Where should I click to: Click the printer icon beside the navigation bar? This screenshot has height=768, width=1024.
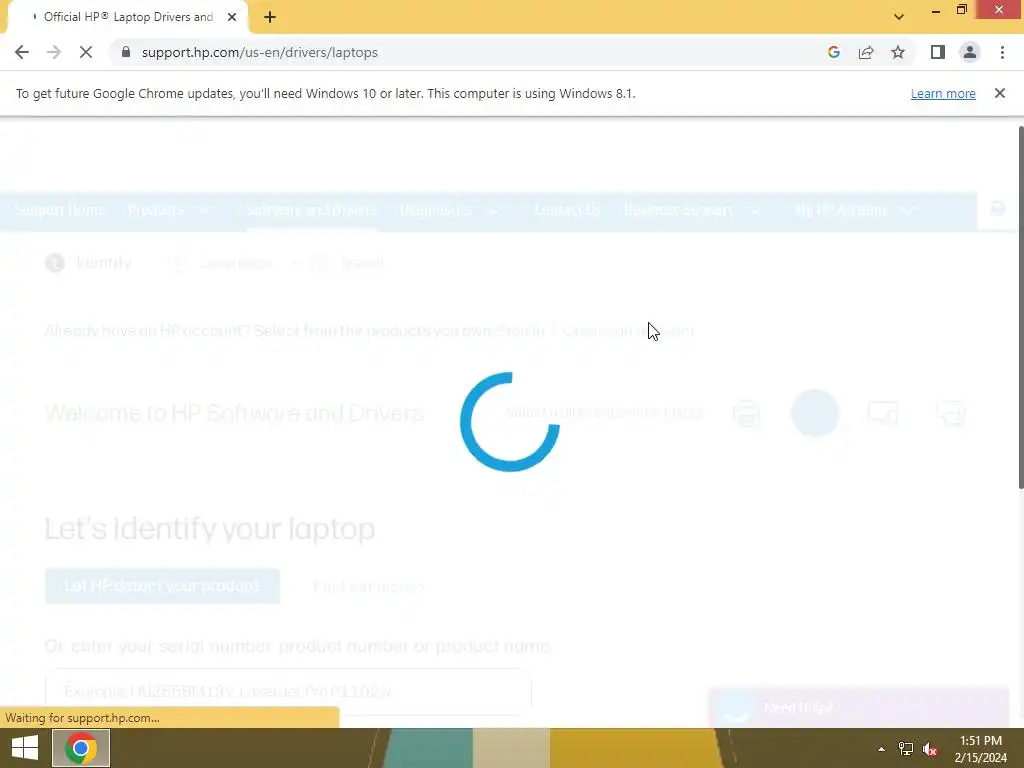(x=998, y=208)
